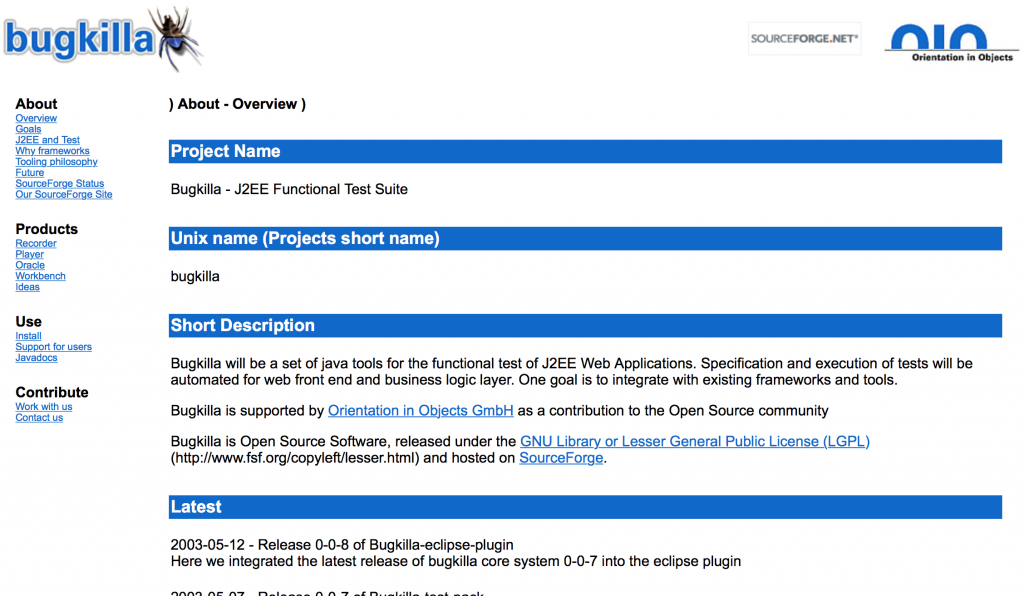Click the Work with us link
The height and width of the screenshot is (596, 1024).
(x=44, y=407)
